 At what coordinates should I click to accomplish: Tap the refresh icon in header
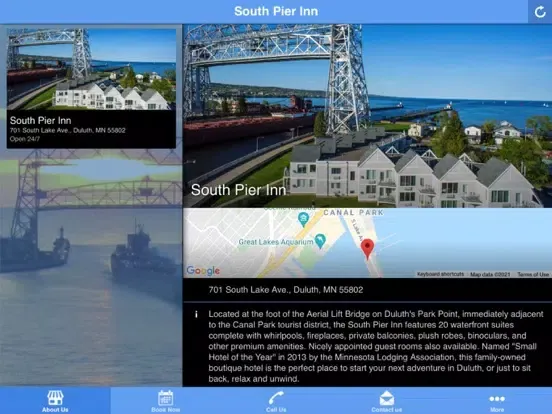pos(540,12)
